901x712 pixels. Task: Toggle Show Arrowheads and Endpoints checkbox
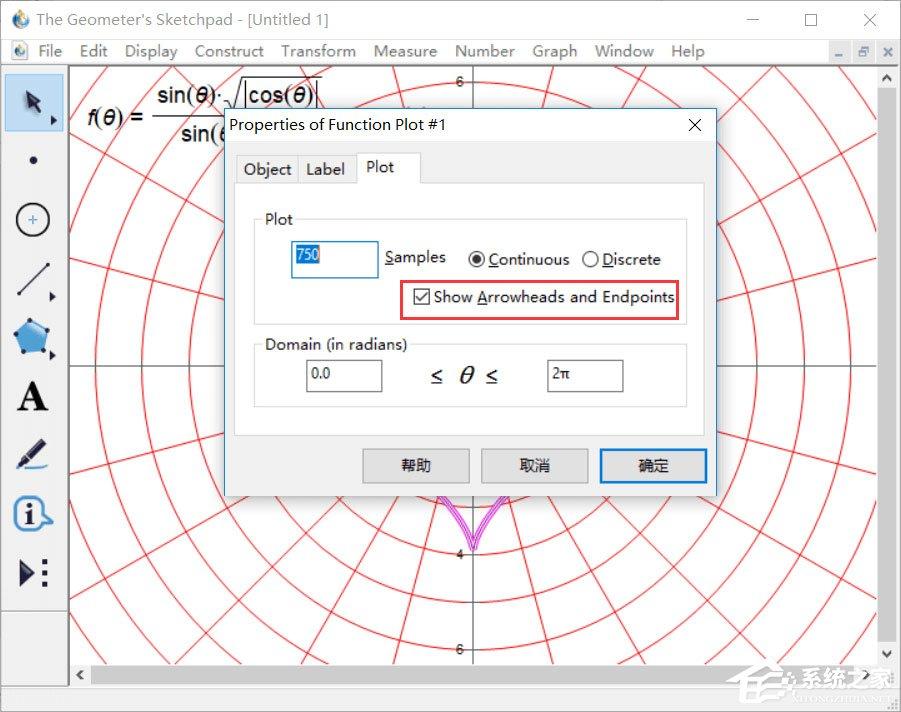tap(422, 297)
